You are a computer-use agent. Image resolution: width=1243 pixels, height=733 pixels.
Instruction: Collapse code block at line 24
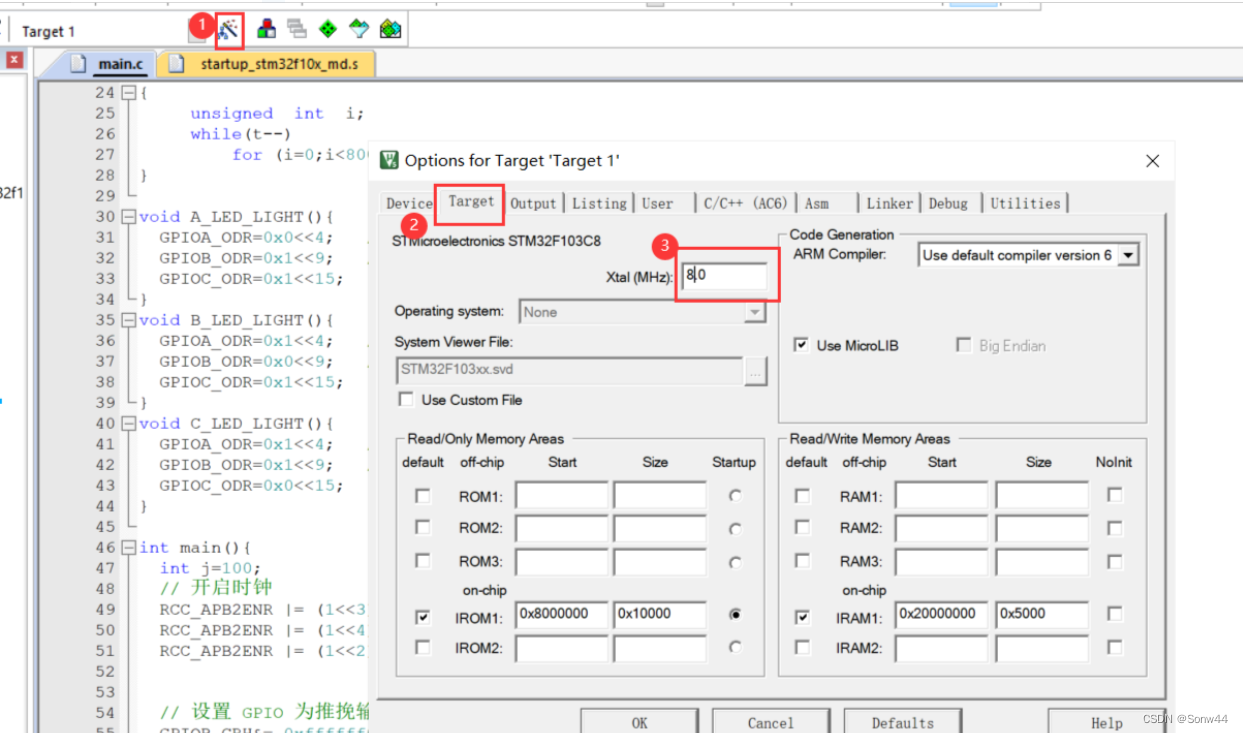coord(128,92)
